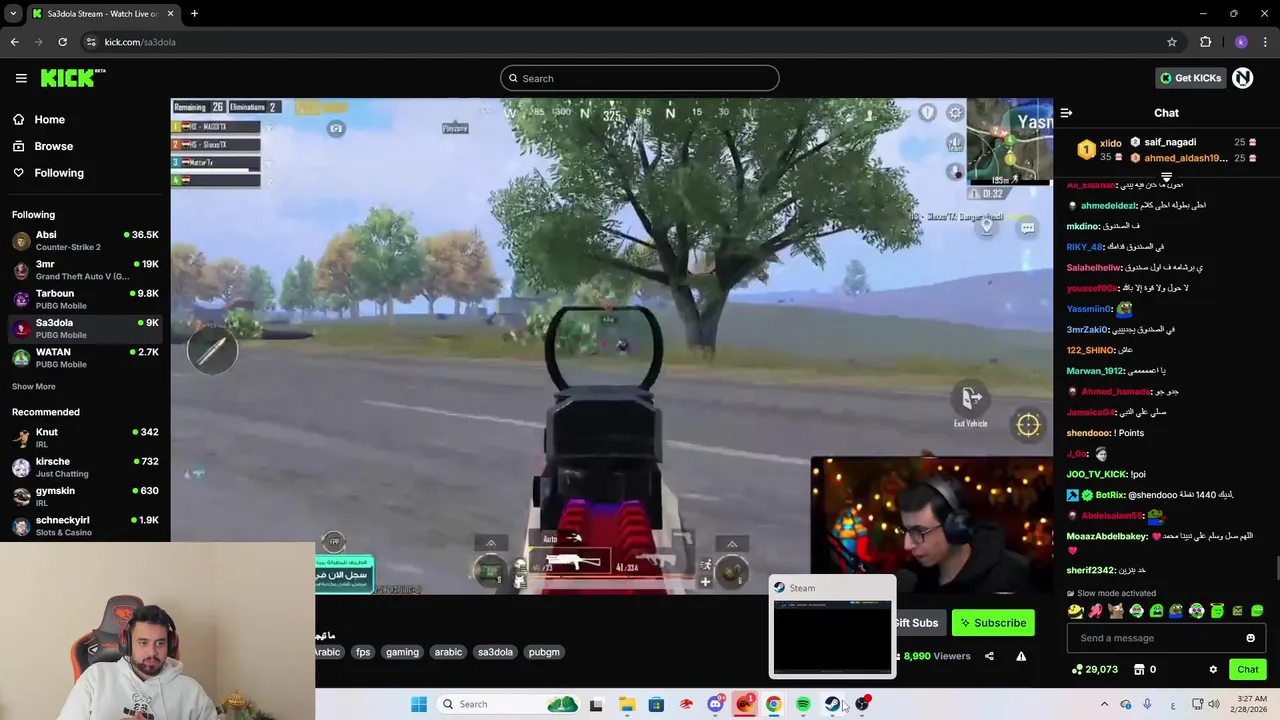Bookmark this page with the star icon

click(x=1172, y=42)
